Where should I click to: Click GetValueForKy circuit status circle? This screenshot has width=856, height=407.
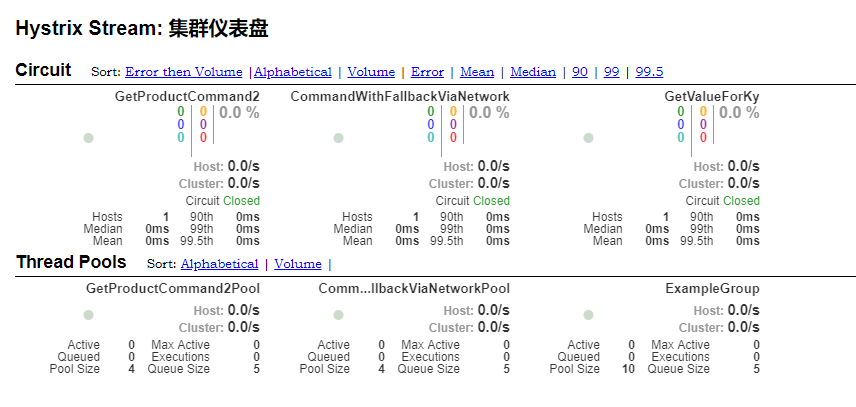tap(588, 138)
